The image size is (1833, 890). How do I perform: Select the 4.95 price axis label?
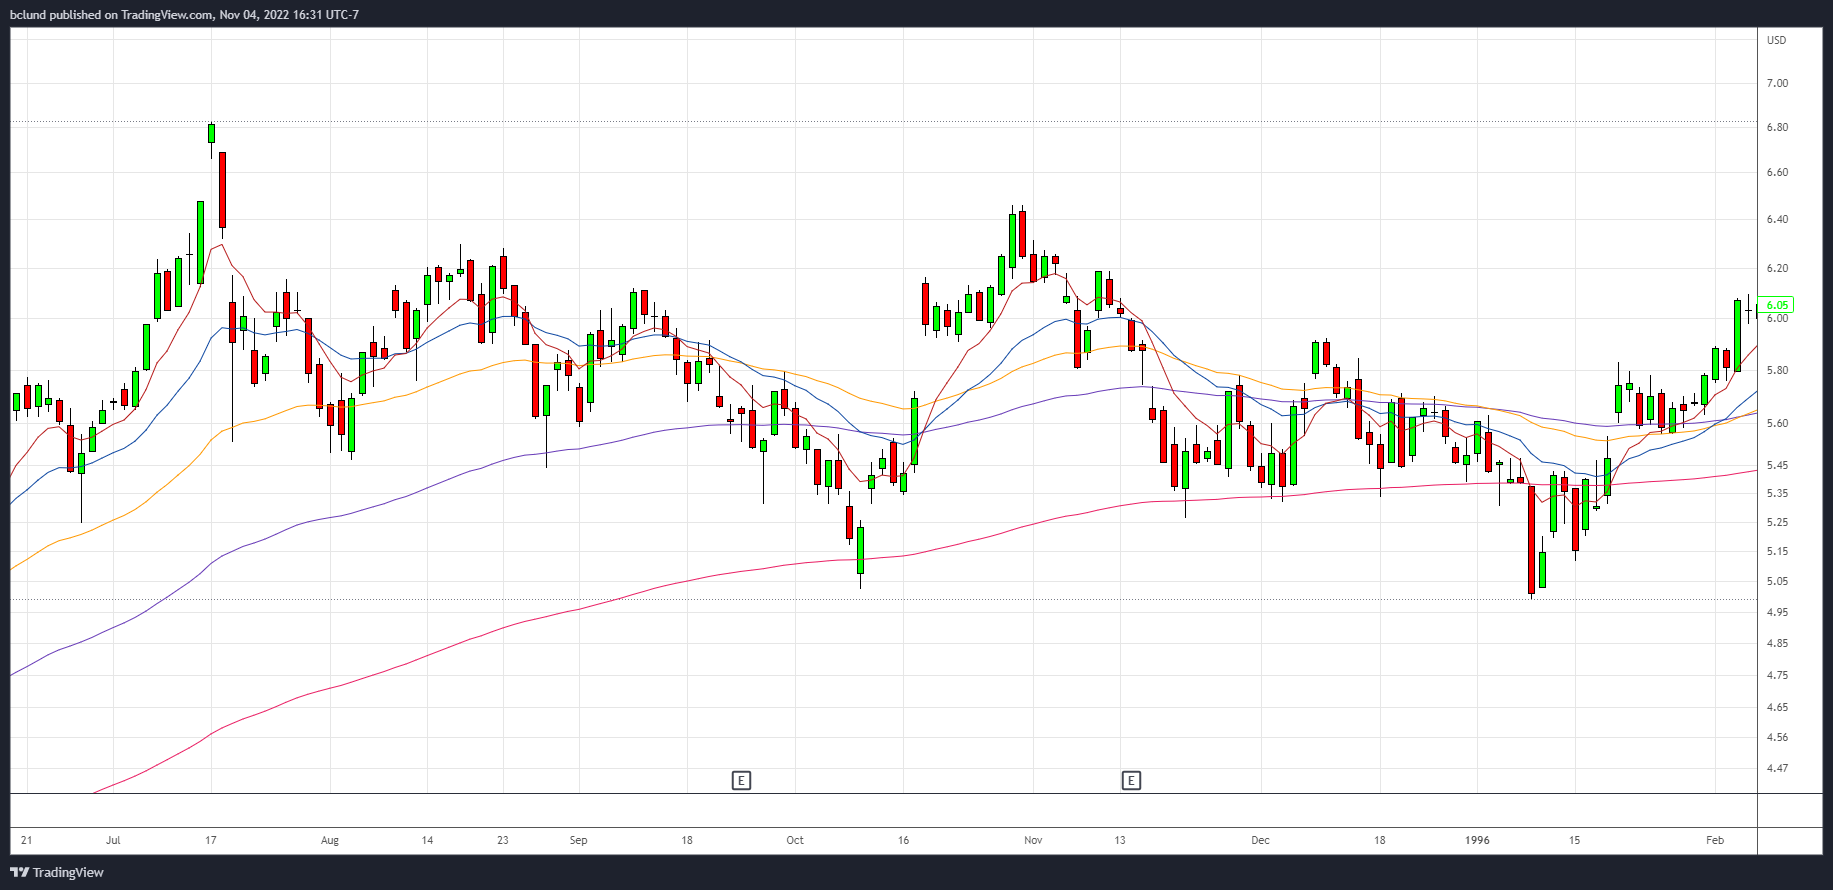pyautogui.click(x=1777, y=612)
